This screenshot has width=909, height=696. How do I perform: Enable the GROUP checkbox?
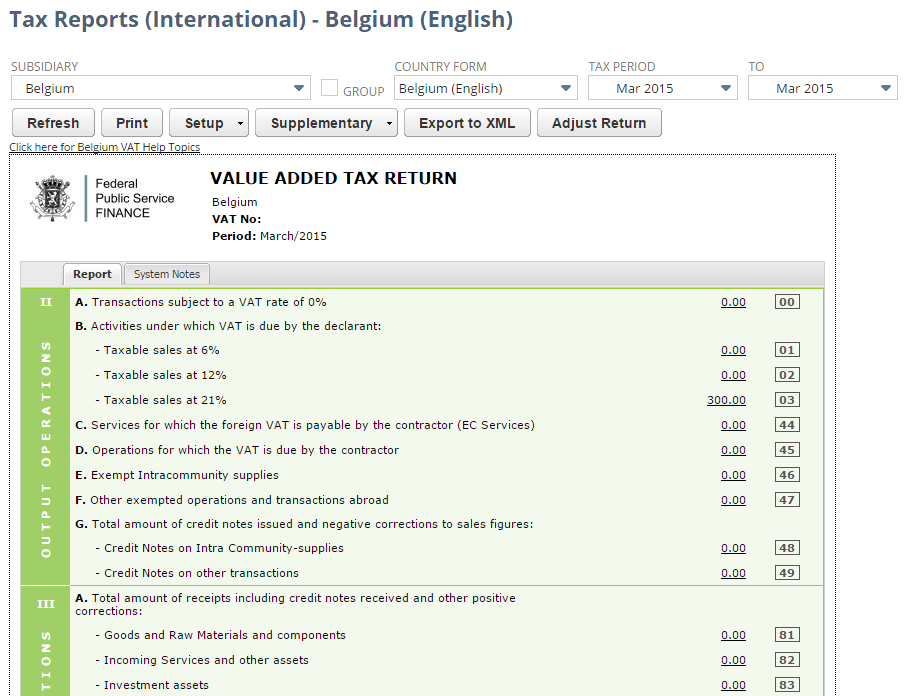tap(328, 88)
